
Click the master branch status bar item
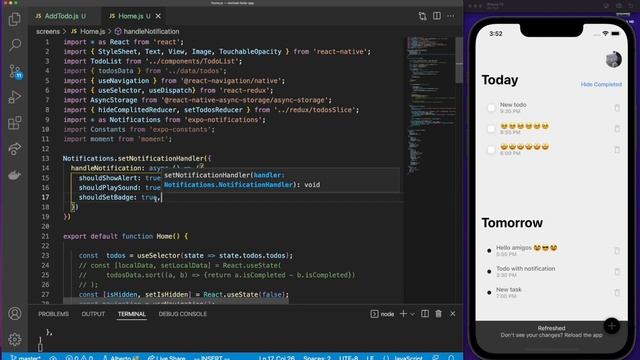[x=25, y=357]
